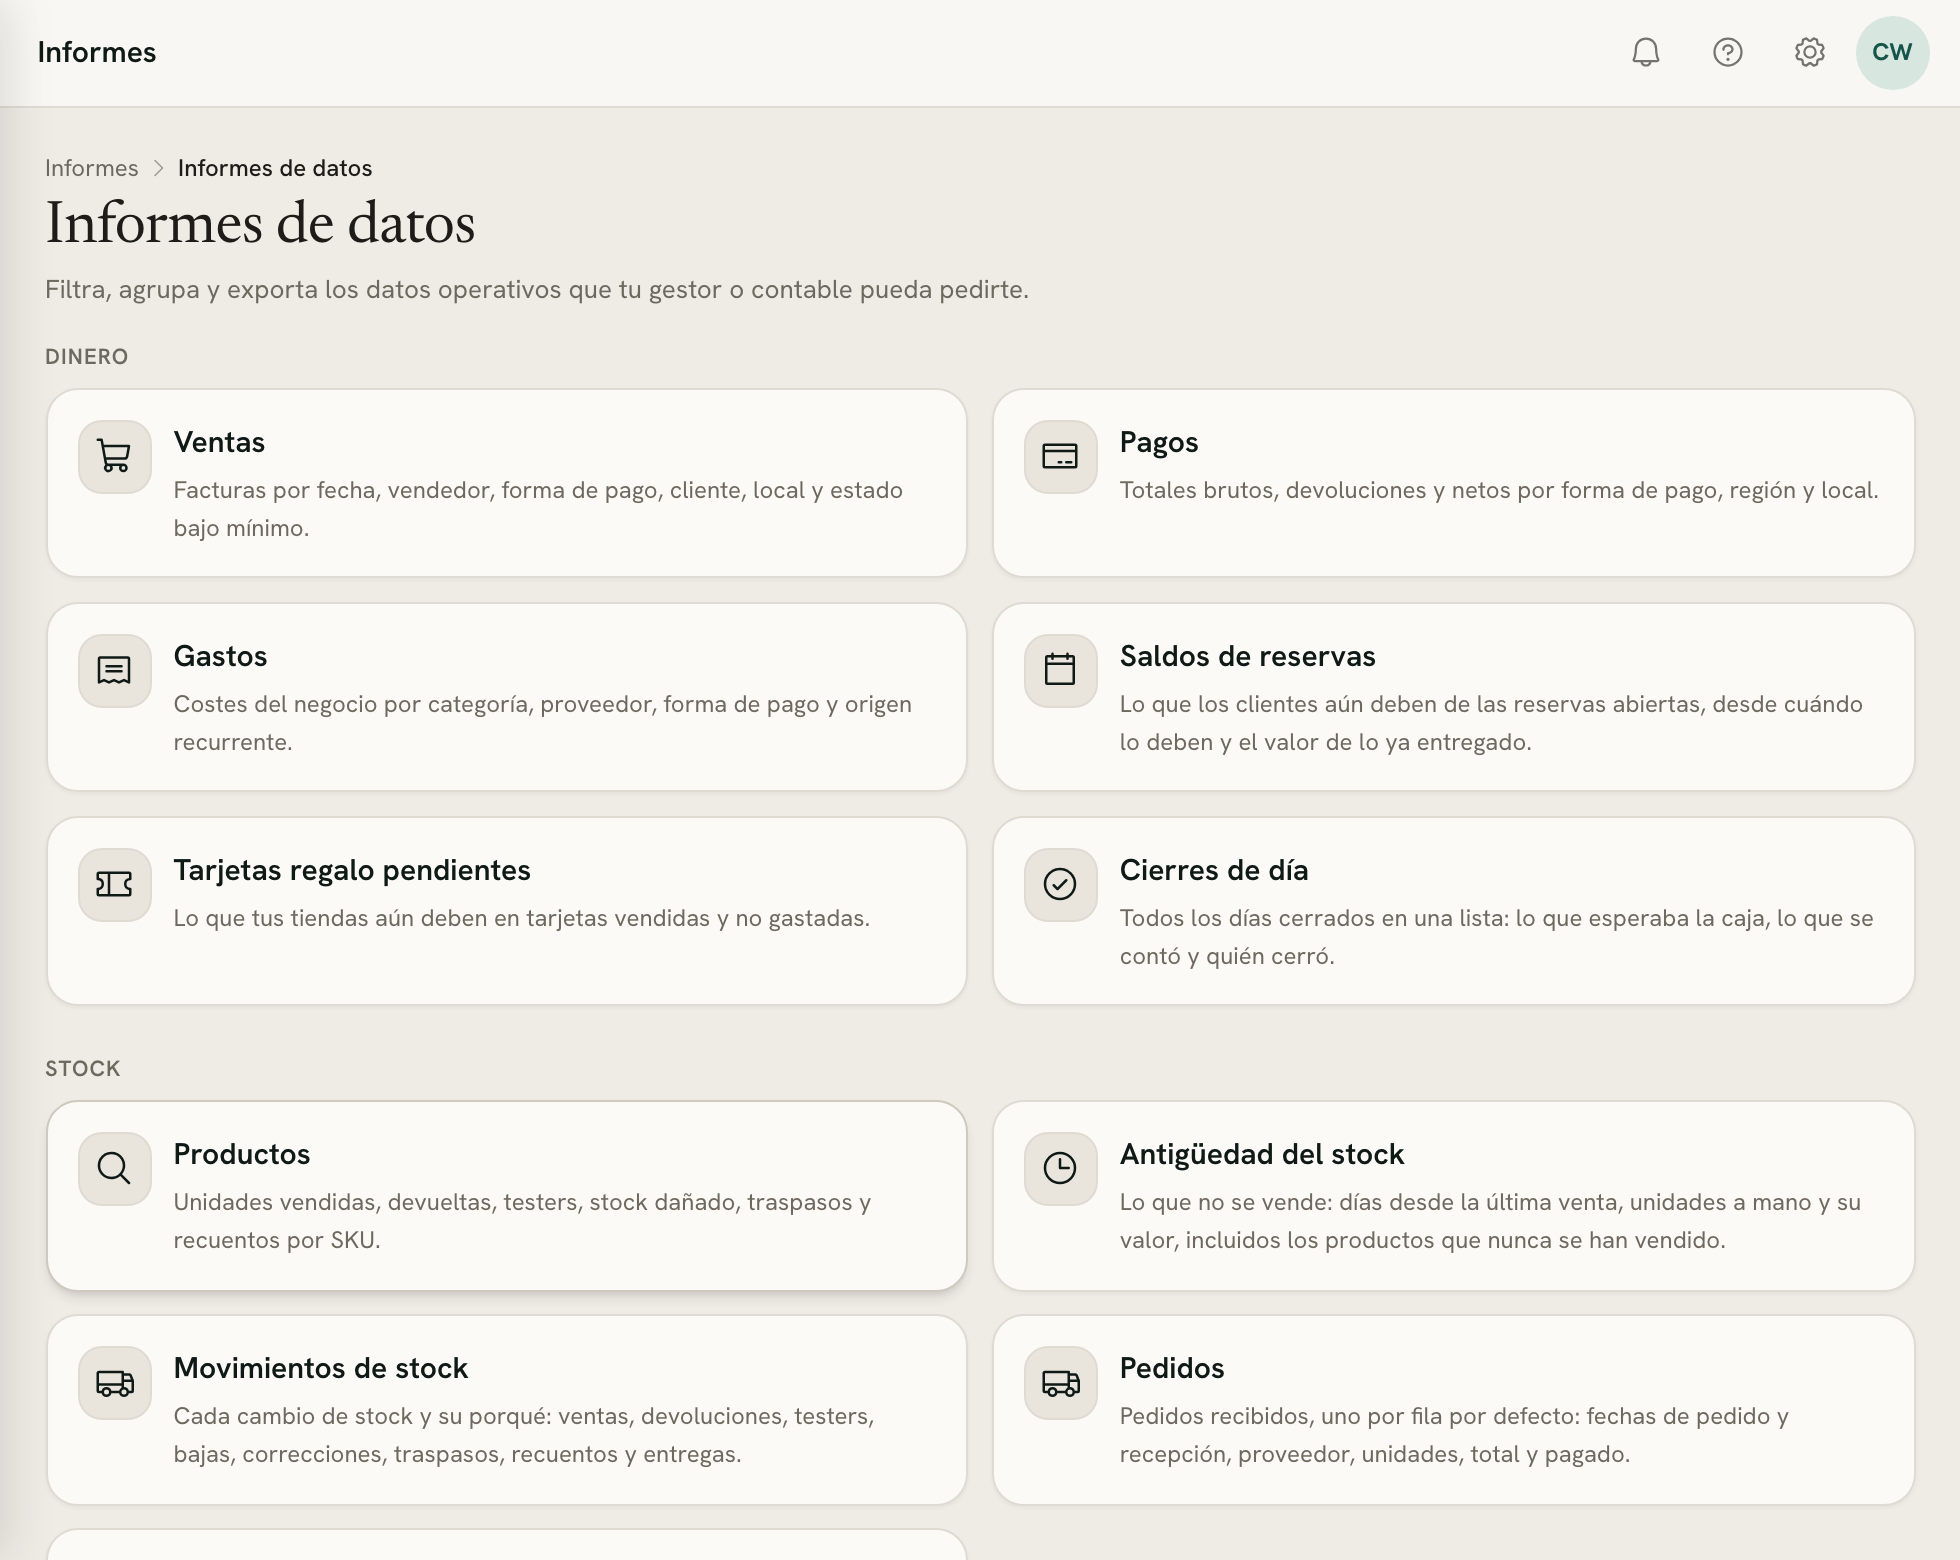Click the clock icon for Antigüedad del stock

1060,1169
